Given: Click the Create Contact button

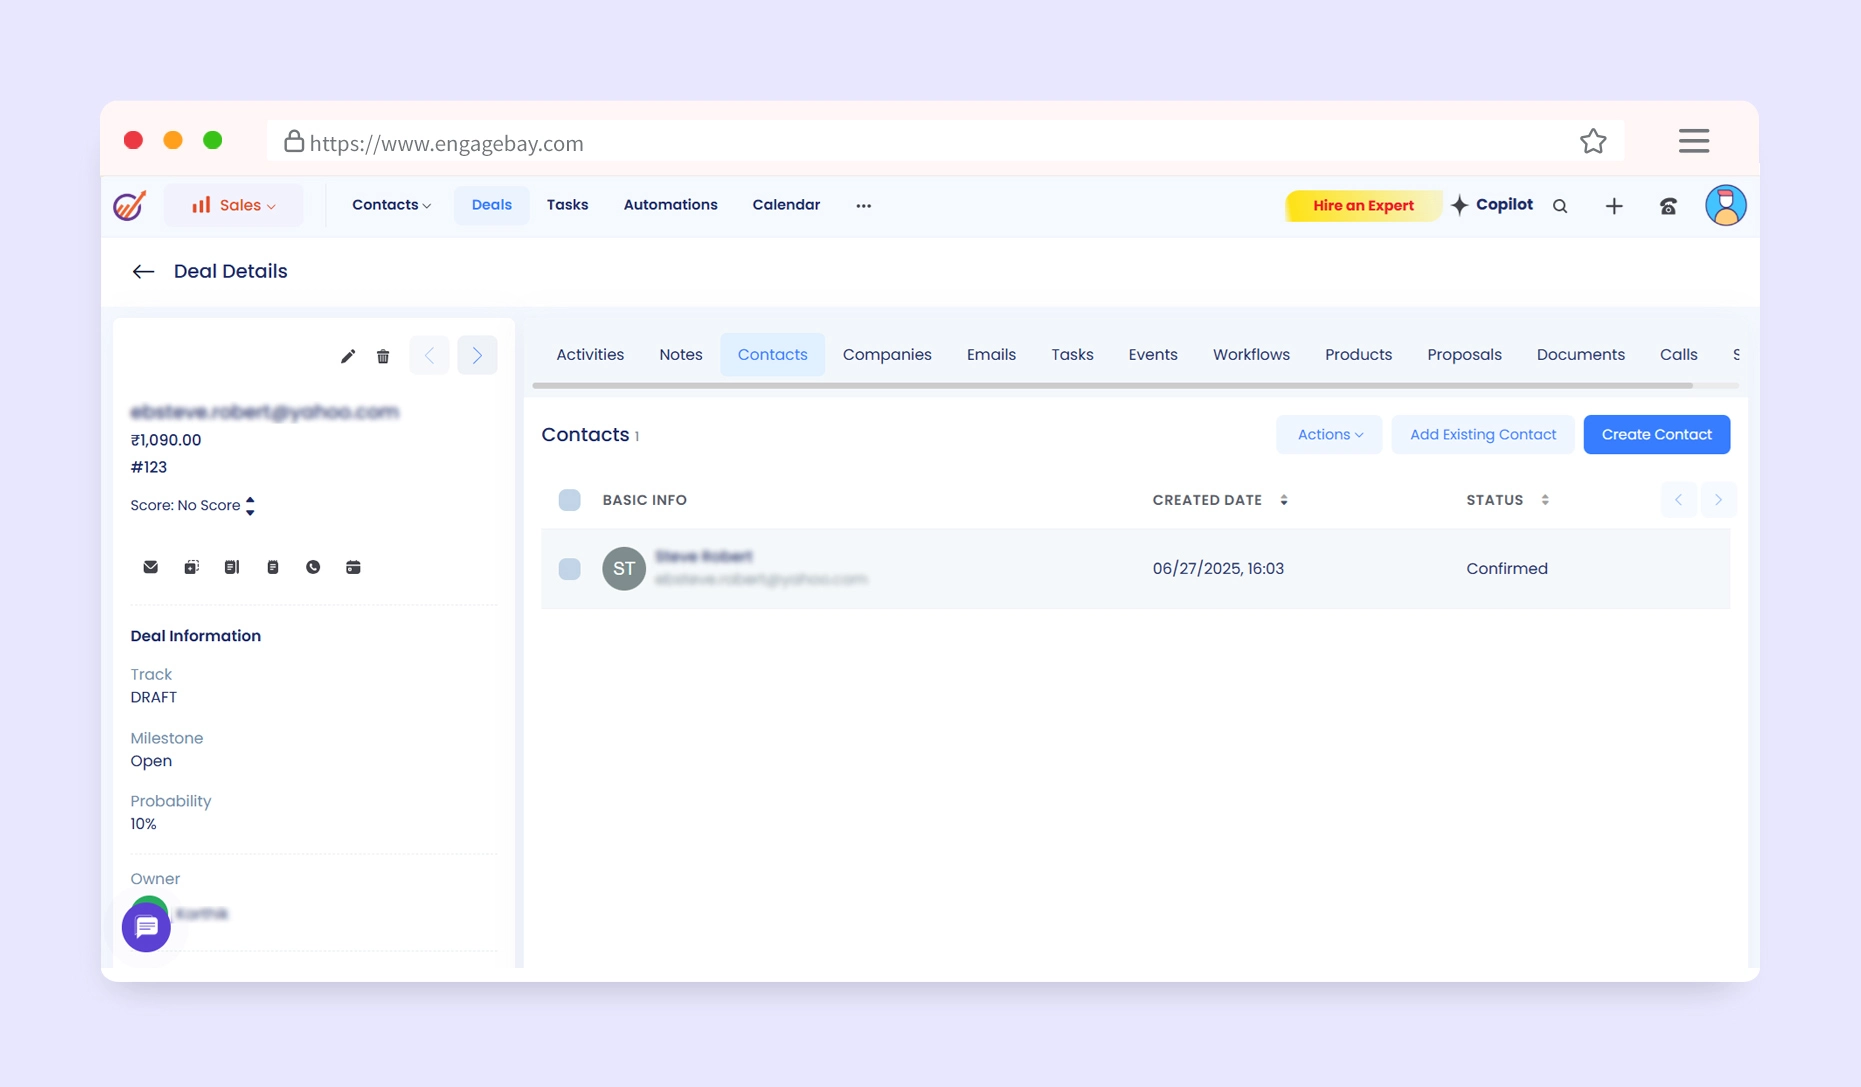Looking at the screenshot, I should (x=1656, y=435).
